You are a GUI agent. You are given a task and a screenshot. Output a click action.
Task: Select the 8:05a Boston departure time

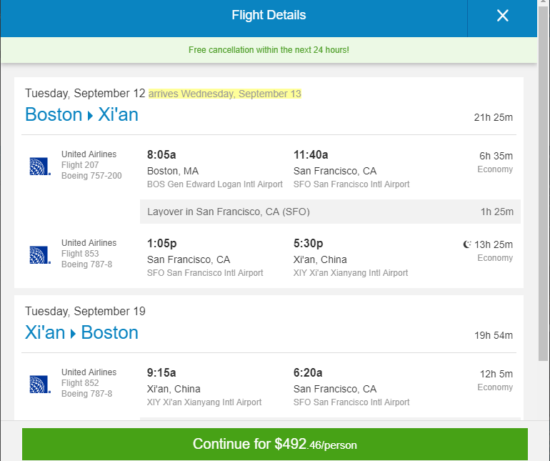pos(161,155)
